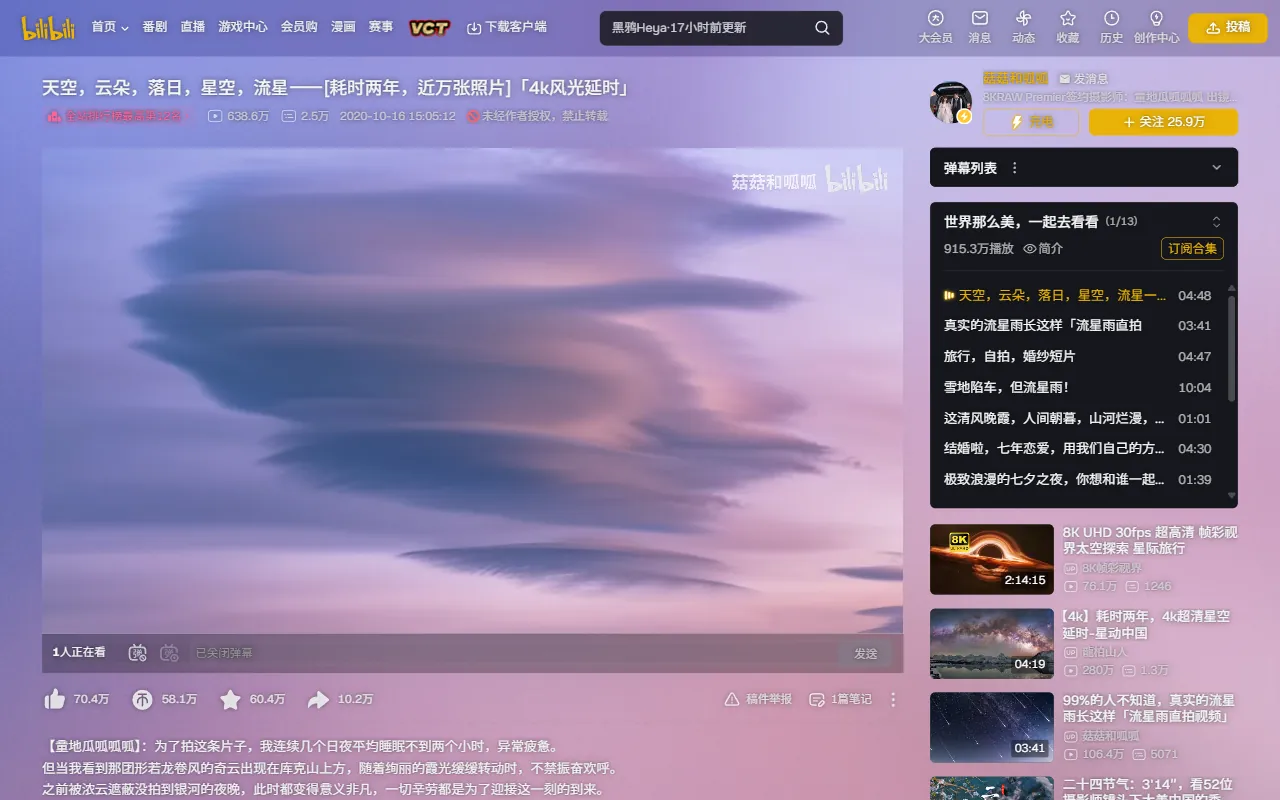This screenshot has width=1280, height=800.
Task: Report video via 稿件举报
Action: pos(758,700)
